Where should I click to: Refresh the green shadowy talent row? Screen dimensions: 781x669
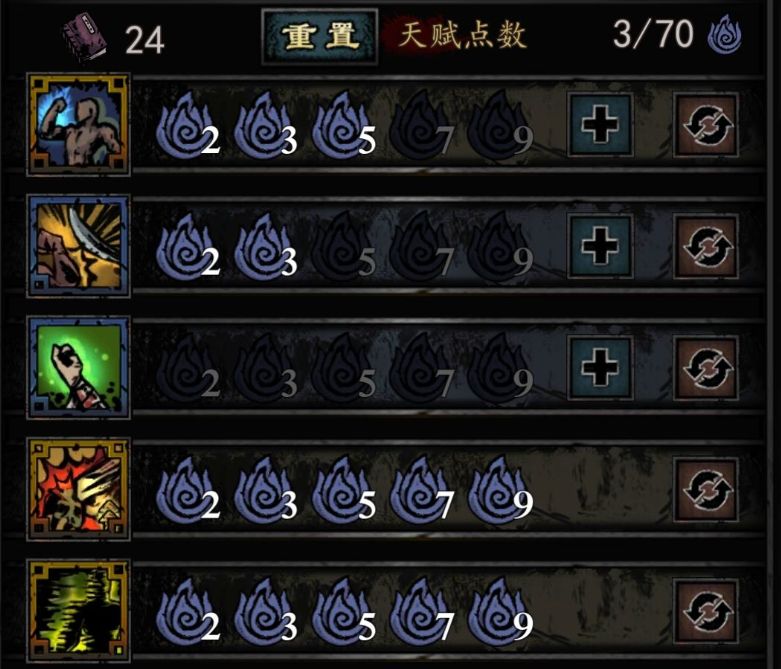(706, 611)
